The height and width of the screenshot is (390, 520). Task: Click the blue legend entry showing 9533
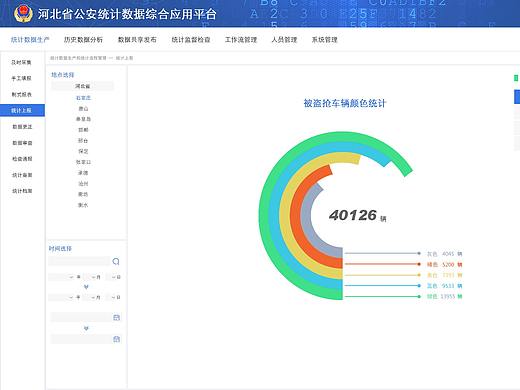tap(444, 286)
